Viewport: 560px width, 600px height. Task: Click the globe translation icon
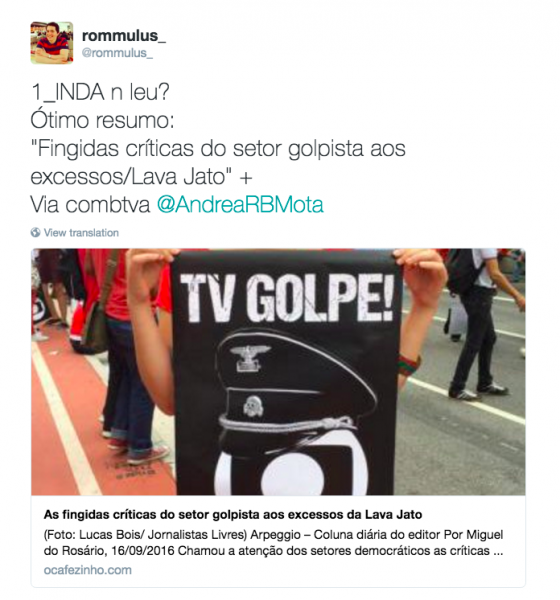click(36, 232)
